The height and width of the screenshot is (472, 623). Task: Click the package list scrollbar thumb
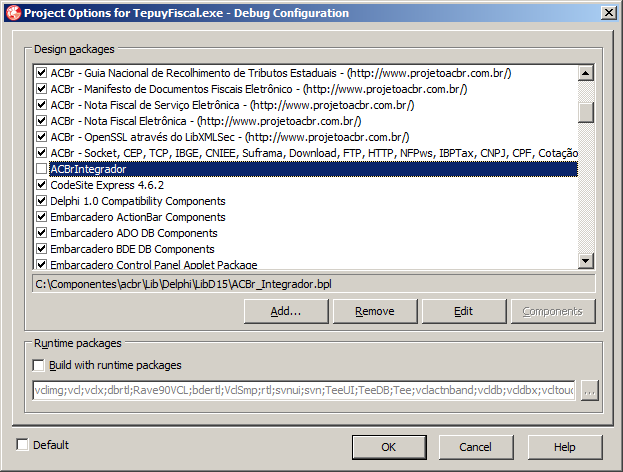[586, 112]
